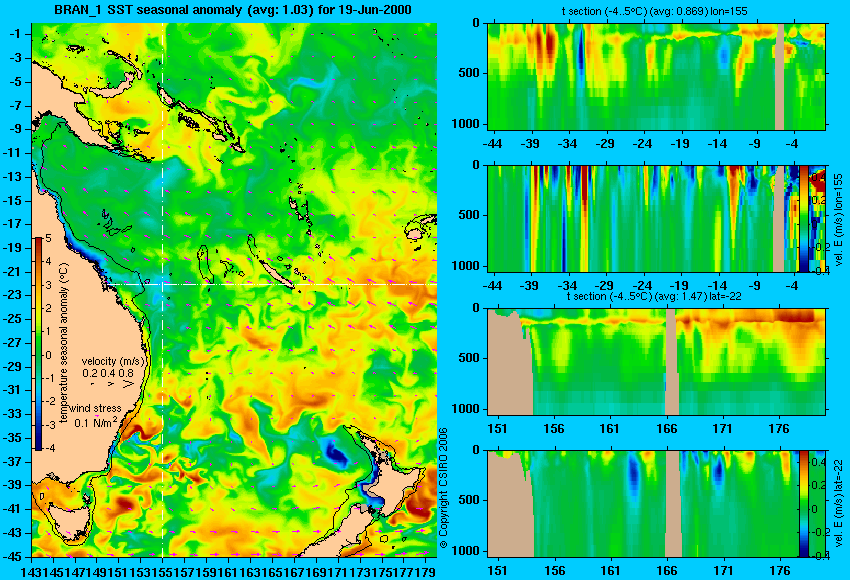Select the 't section' lat=-22 title text

654,297
